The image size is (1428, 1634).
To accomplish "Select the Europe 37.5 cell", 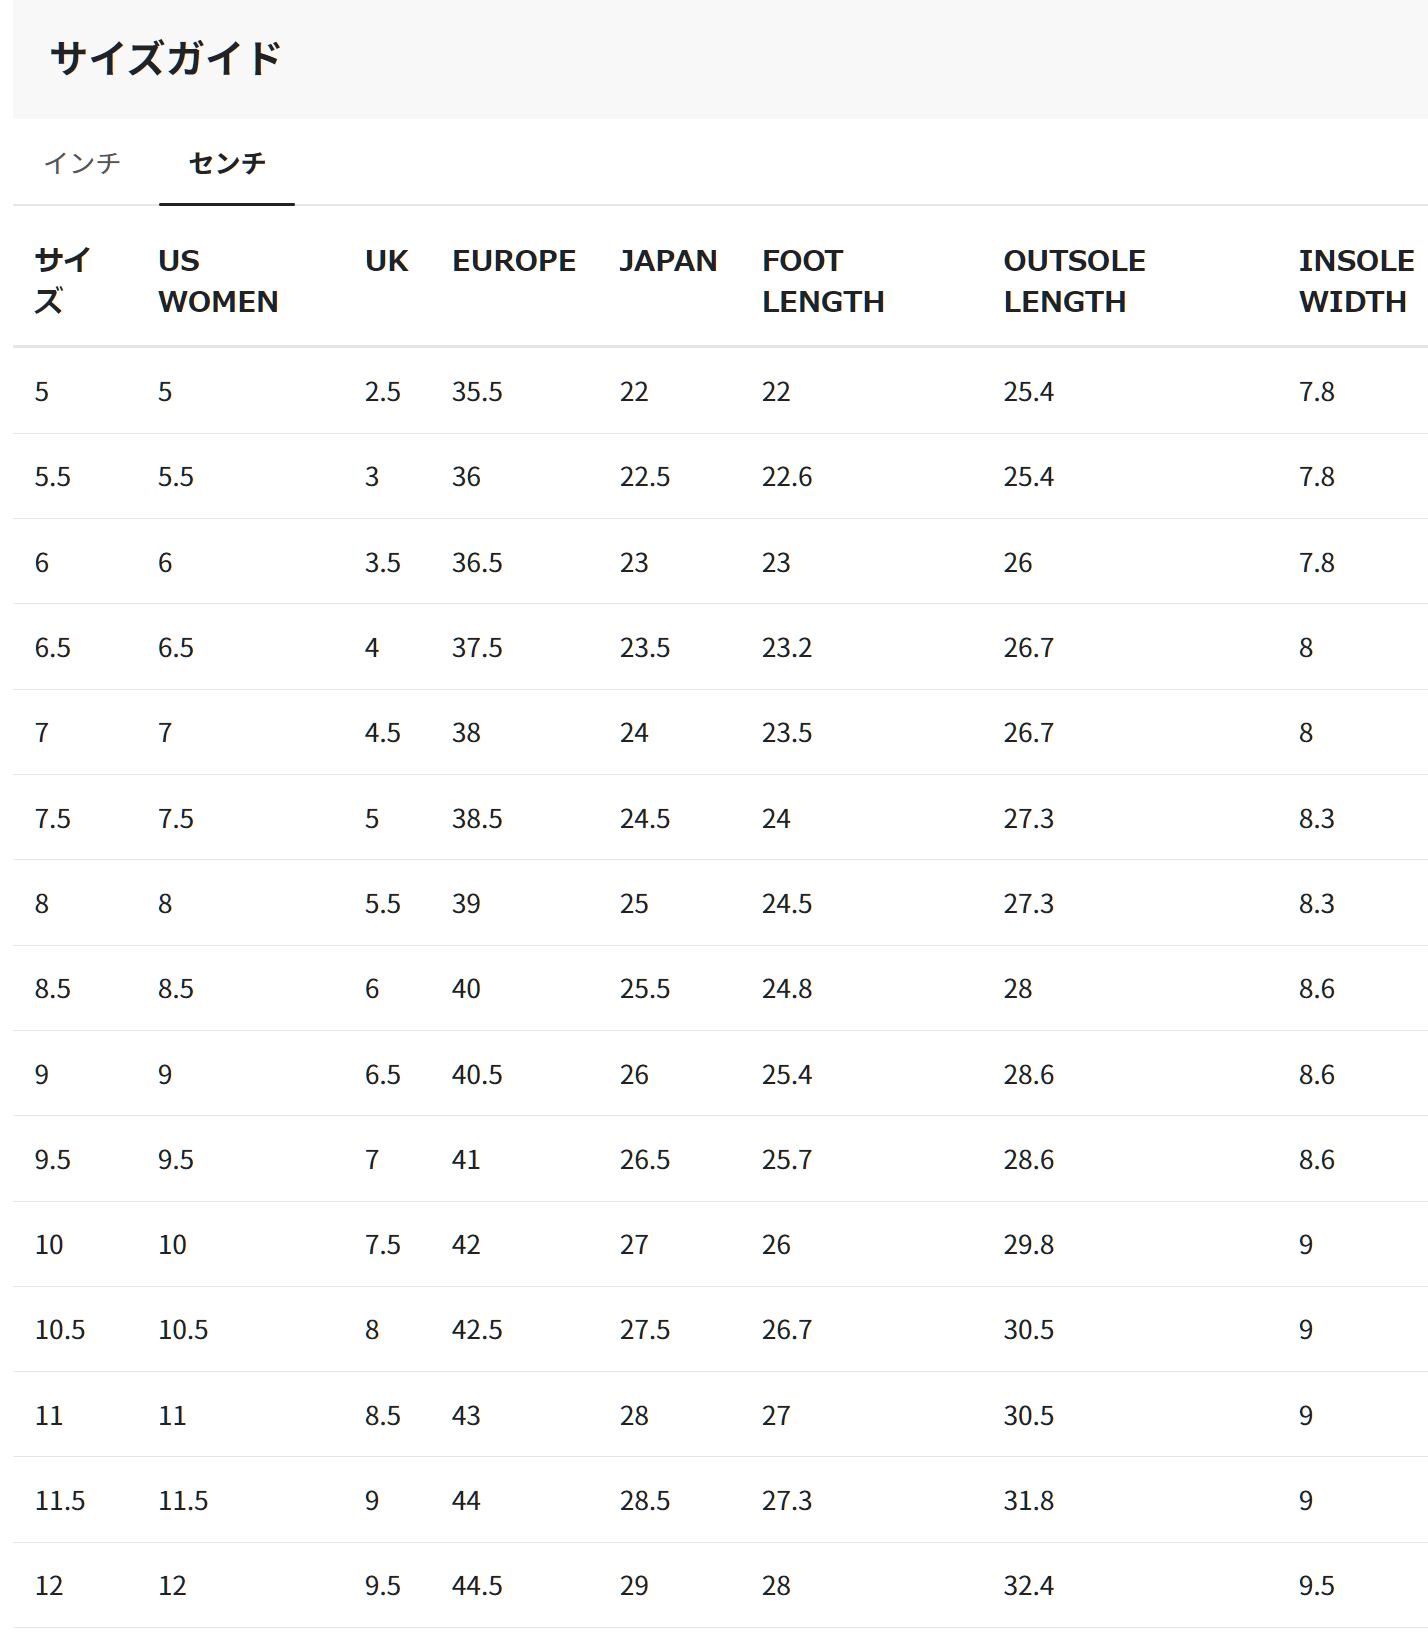I will [x=477, y=648].
